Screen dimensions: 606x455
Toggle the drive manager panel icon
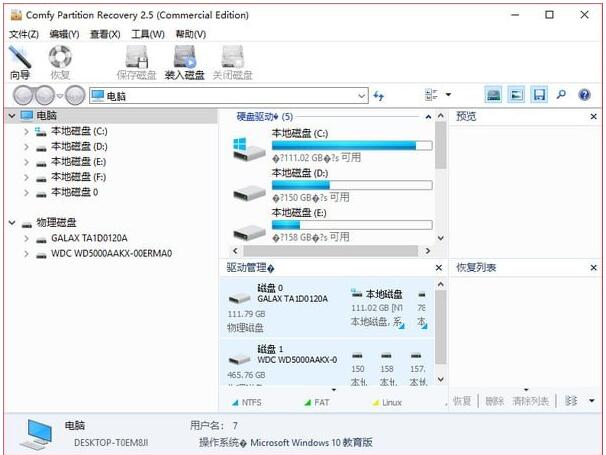tap(493, 95)
